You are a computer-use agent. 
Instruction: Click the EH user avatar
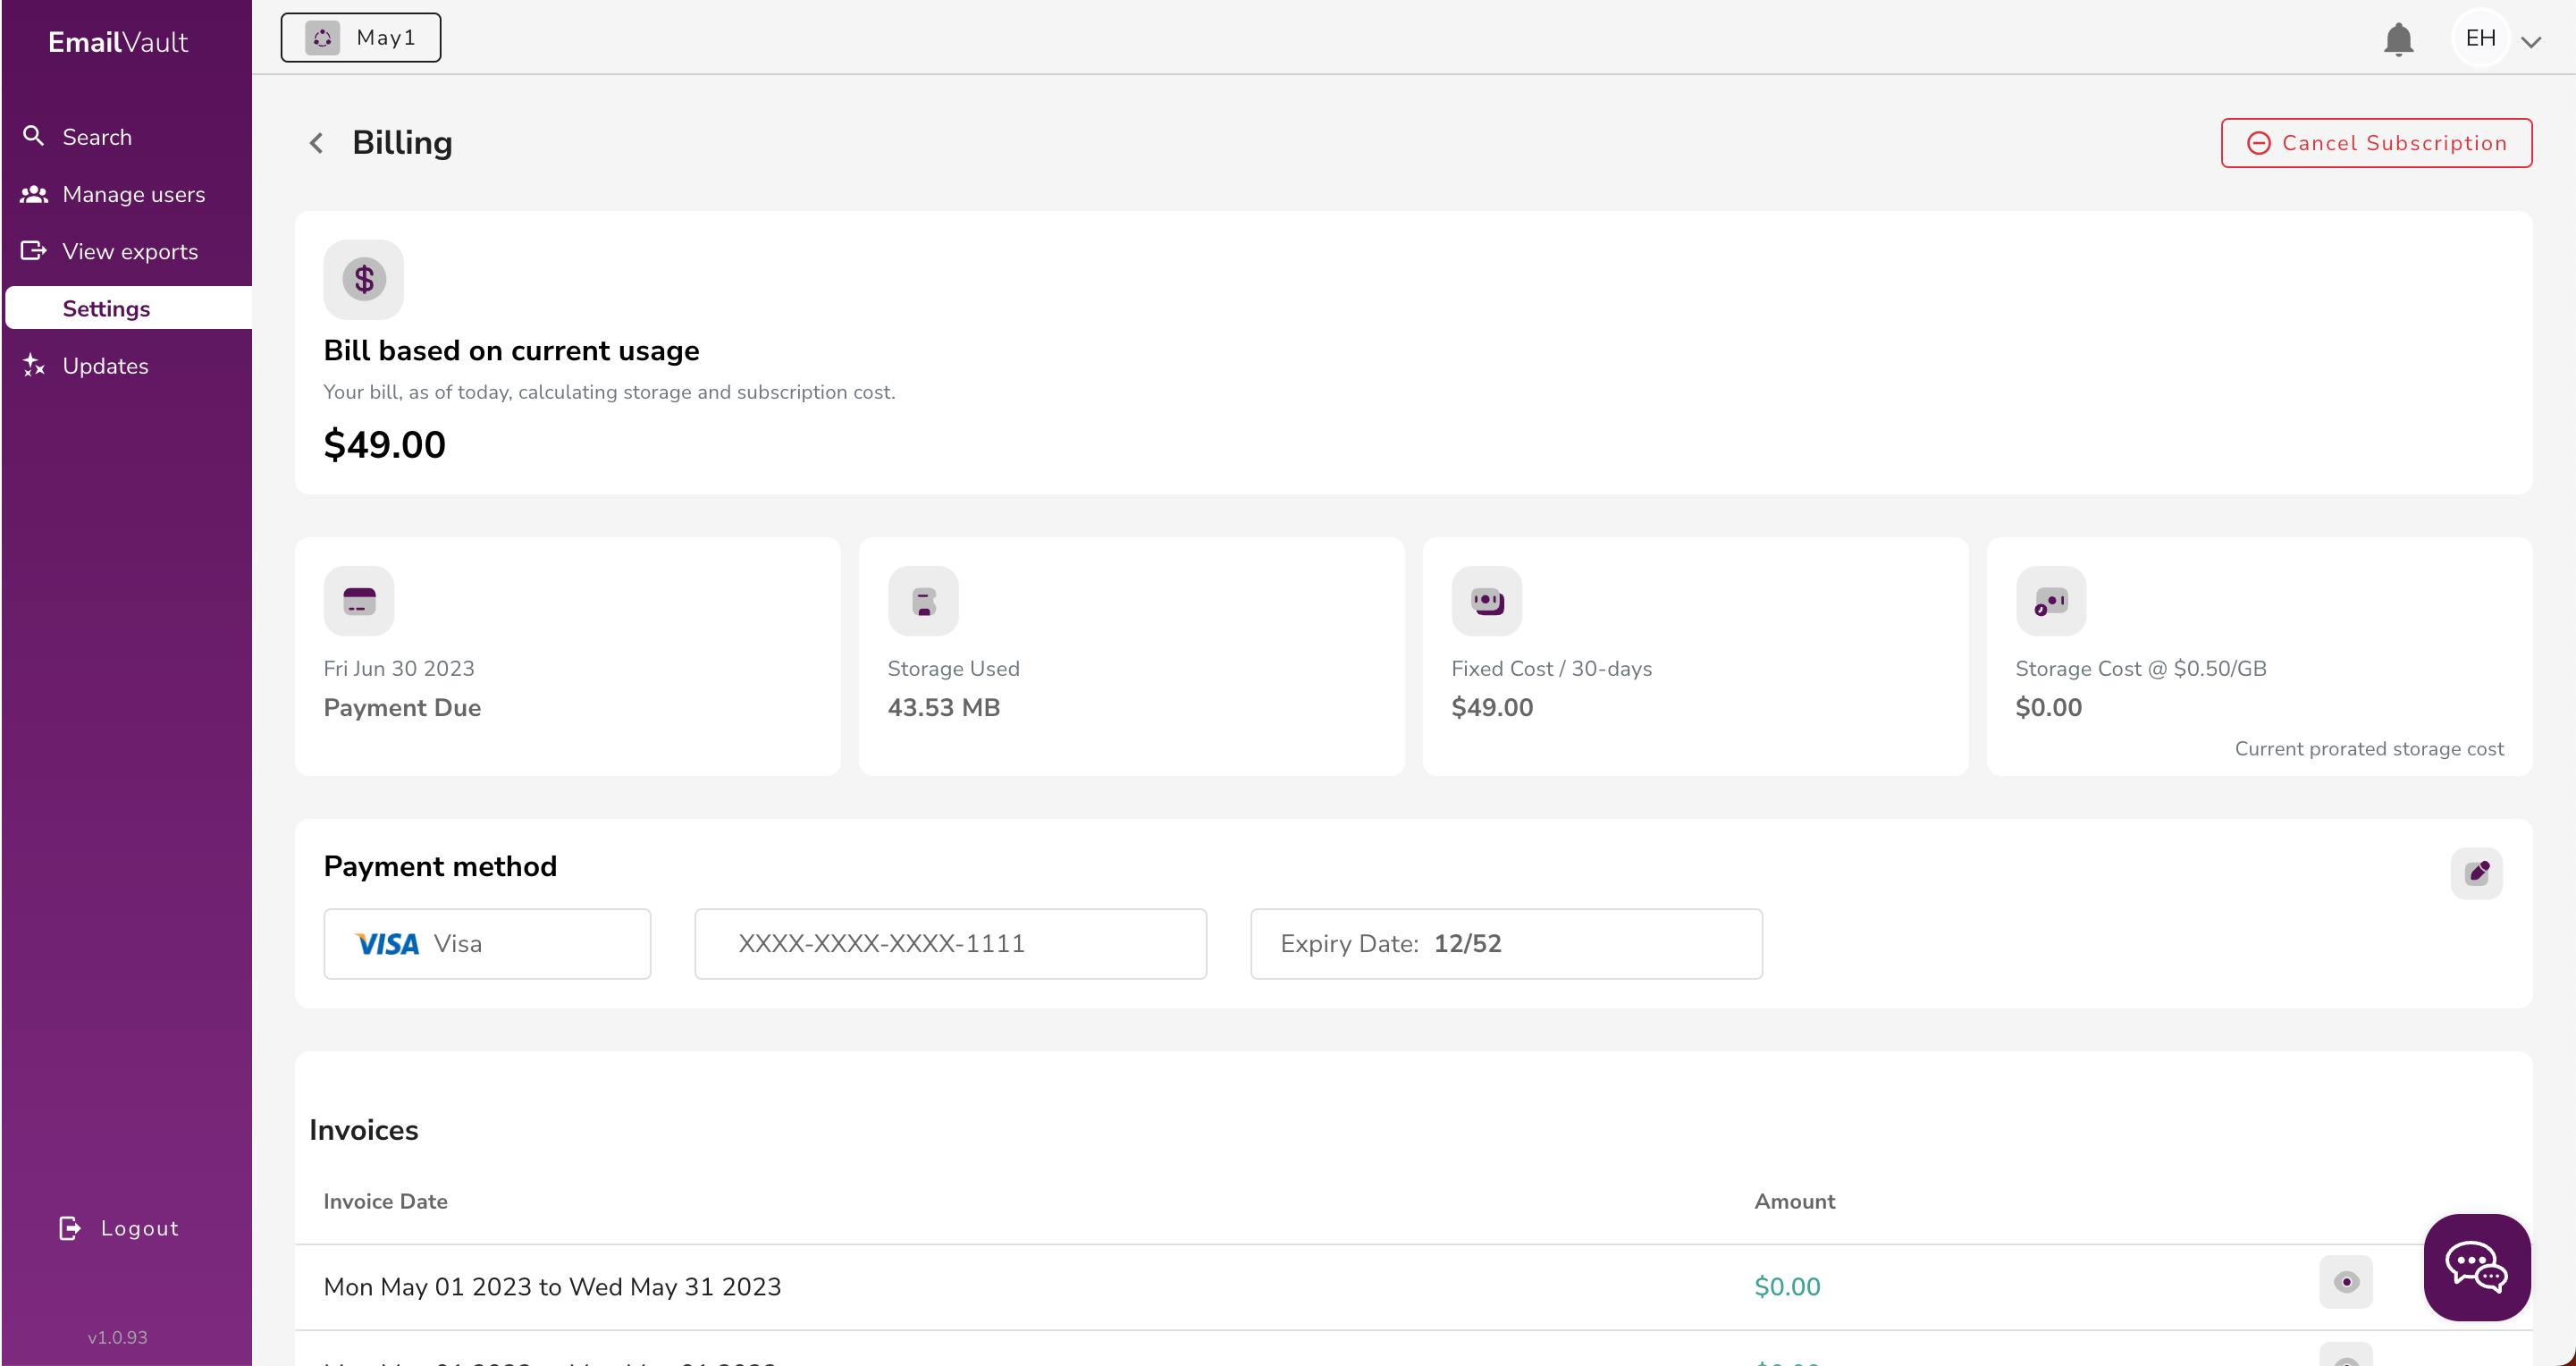pos(2480,38)
